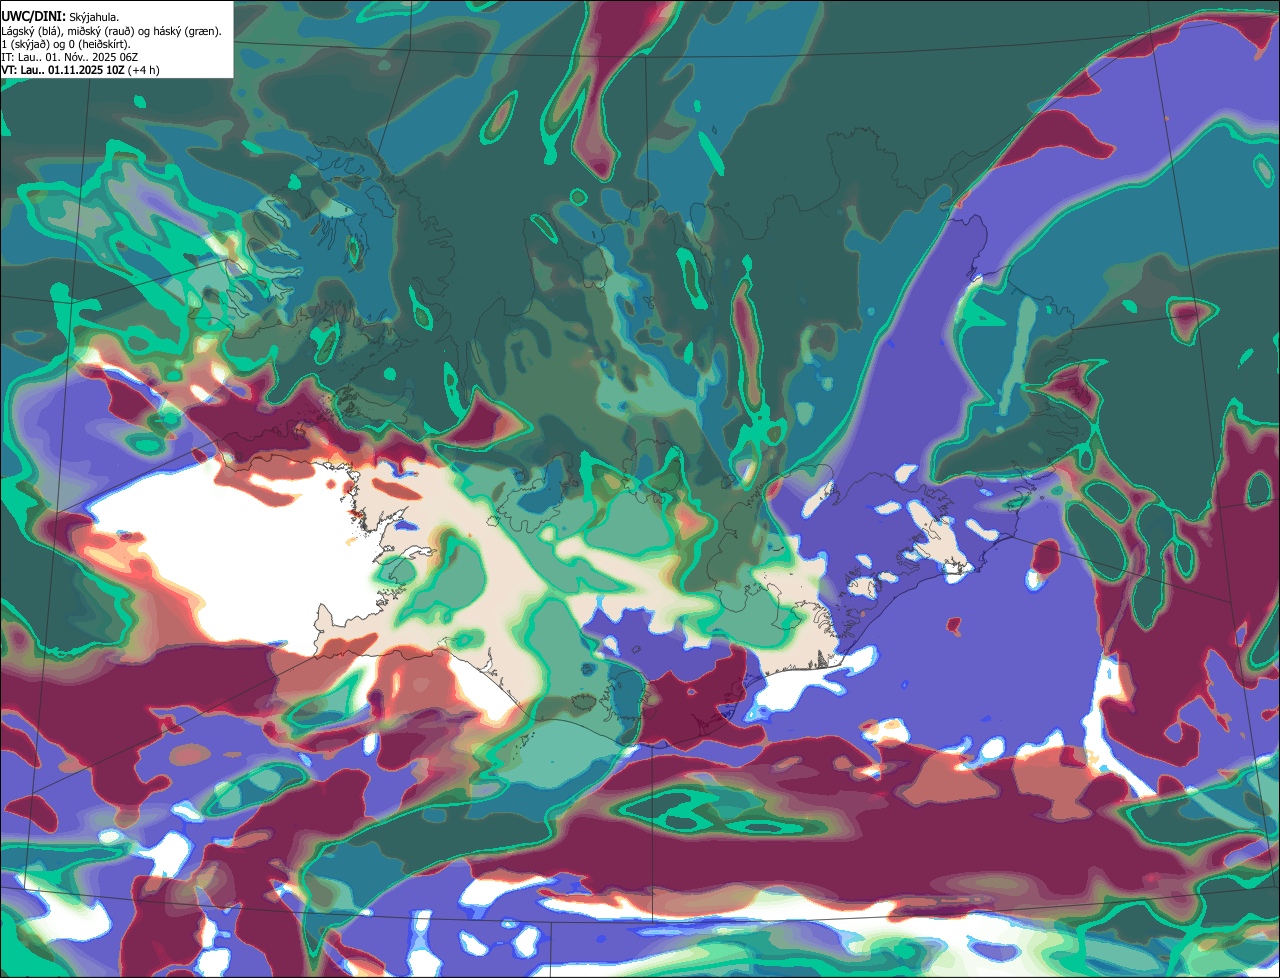Click the 'VT: Lau.. 01.11.2025 10Z (+4 h)' line
The height and width of the screenshot is (978, 1280).
[x=81, y=70]
